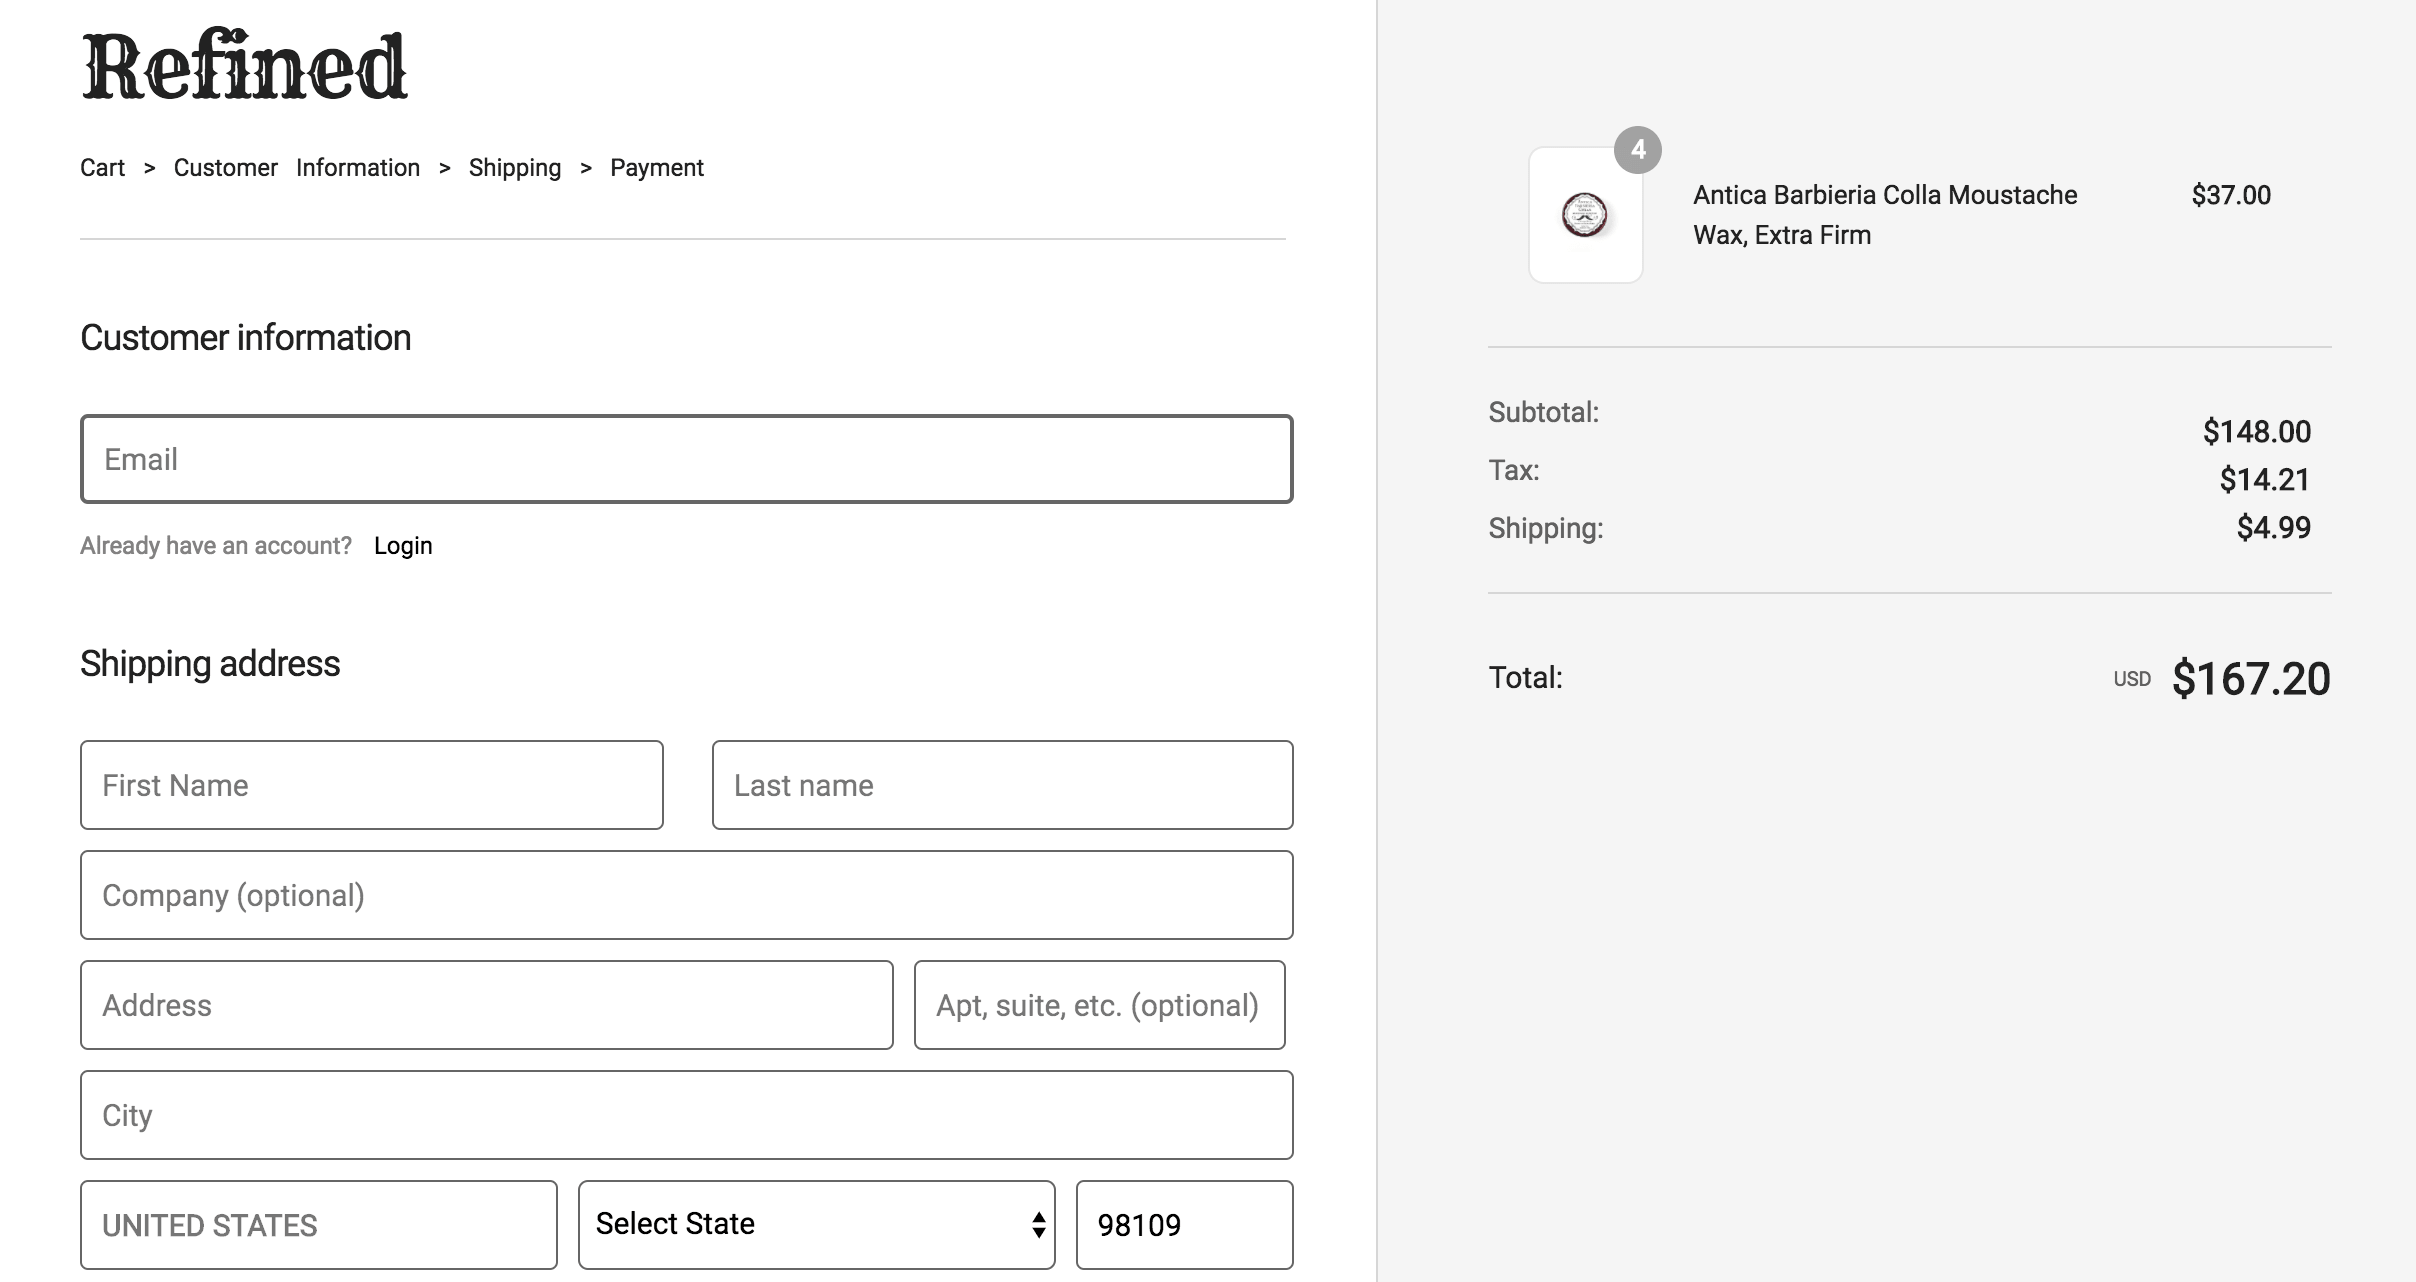Click the Company (optional) field
The image size is (2416, 1282).
click(x=686, y=895)
